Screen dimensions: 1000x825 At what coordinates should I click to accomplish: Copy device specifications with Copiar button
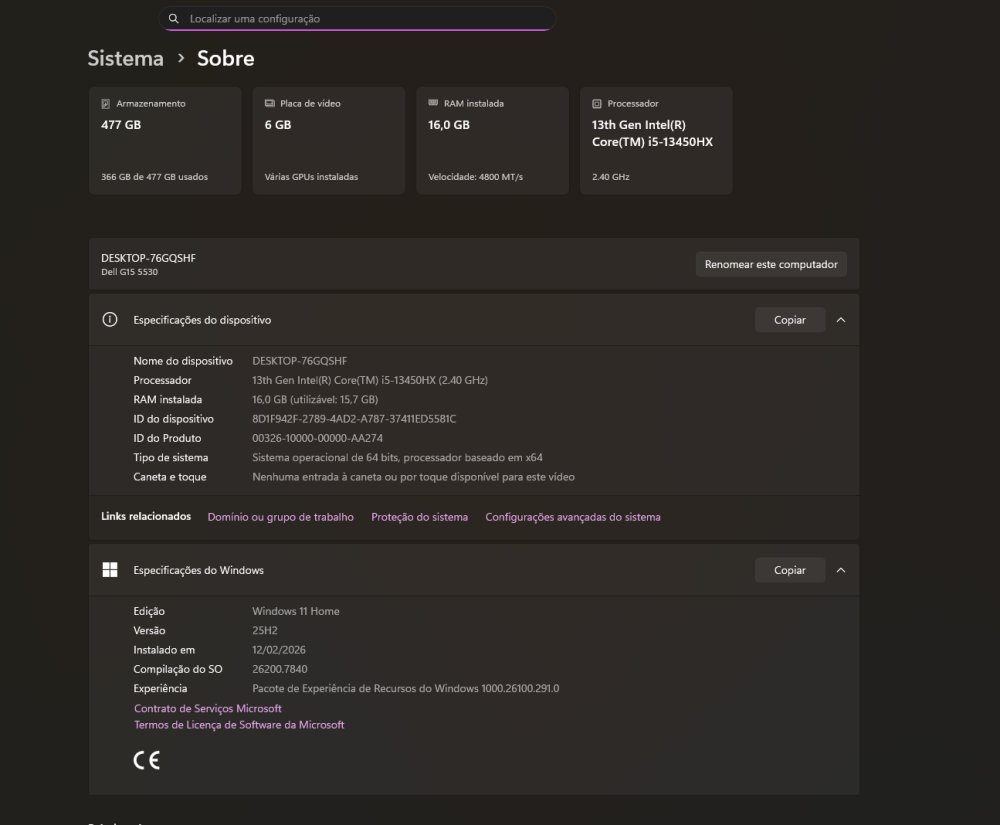pos(789,320)
